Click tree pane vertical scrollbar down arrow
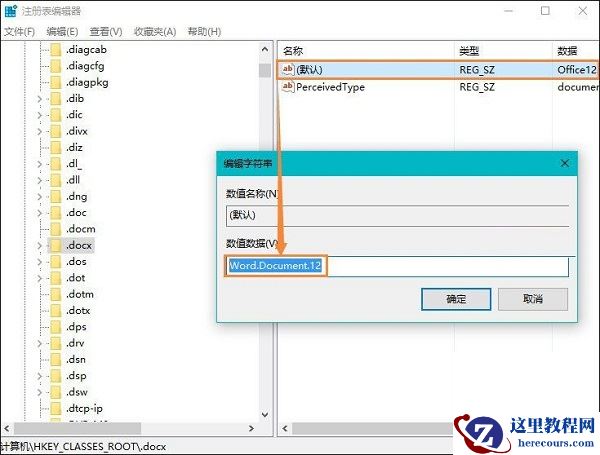The height and width of the screenshot is (455, 600). tap(265, 414)
